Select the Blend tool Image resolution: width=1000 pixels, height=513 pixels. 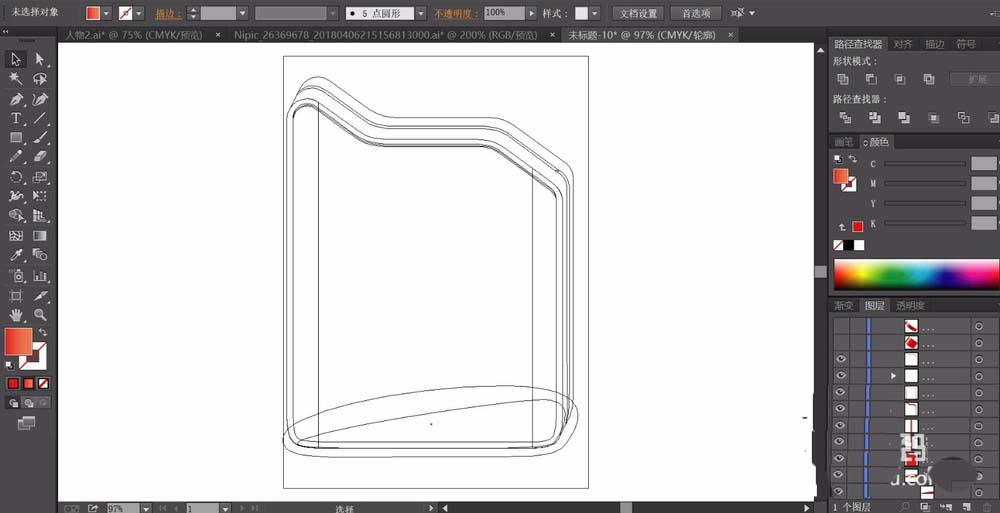tap(40, 255)
